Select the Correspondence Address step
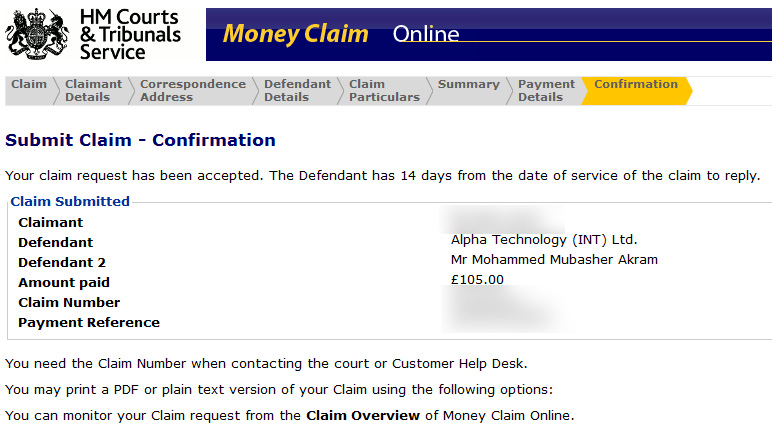 pyautogui.click(x=193, y=91)
